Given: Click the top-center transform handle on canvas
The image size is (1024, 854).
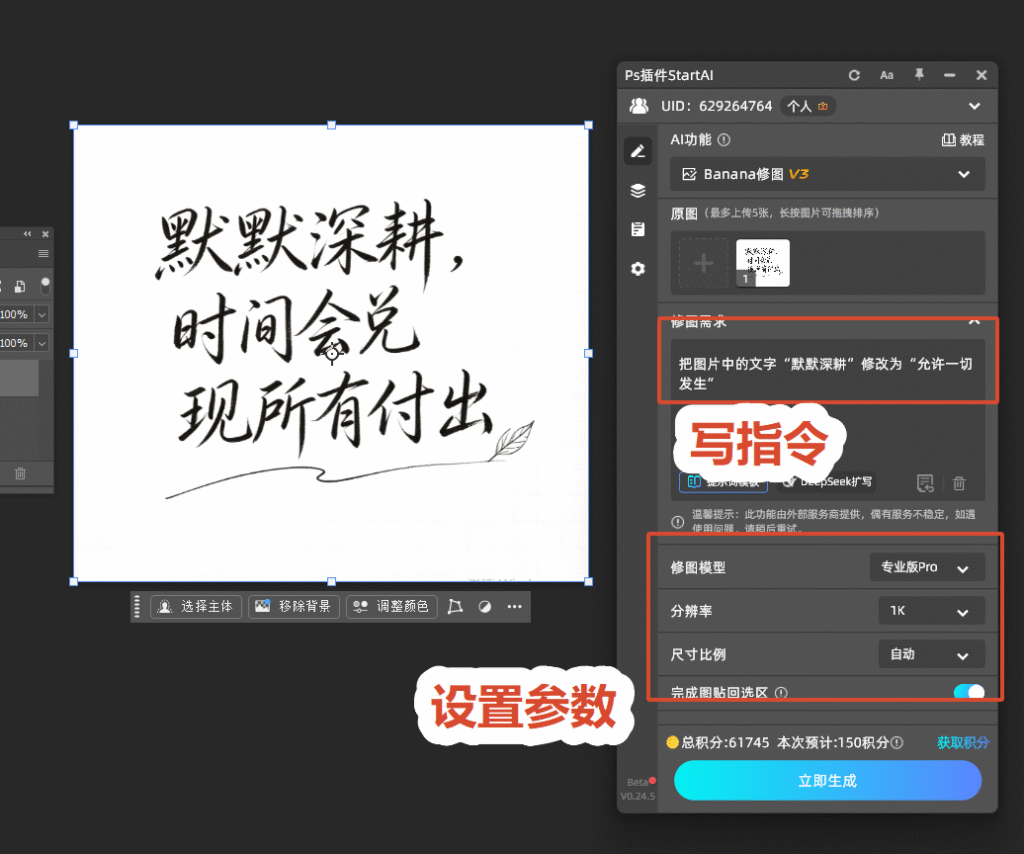Looking at the screenshot, I should [332, 125].
